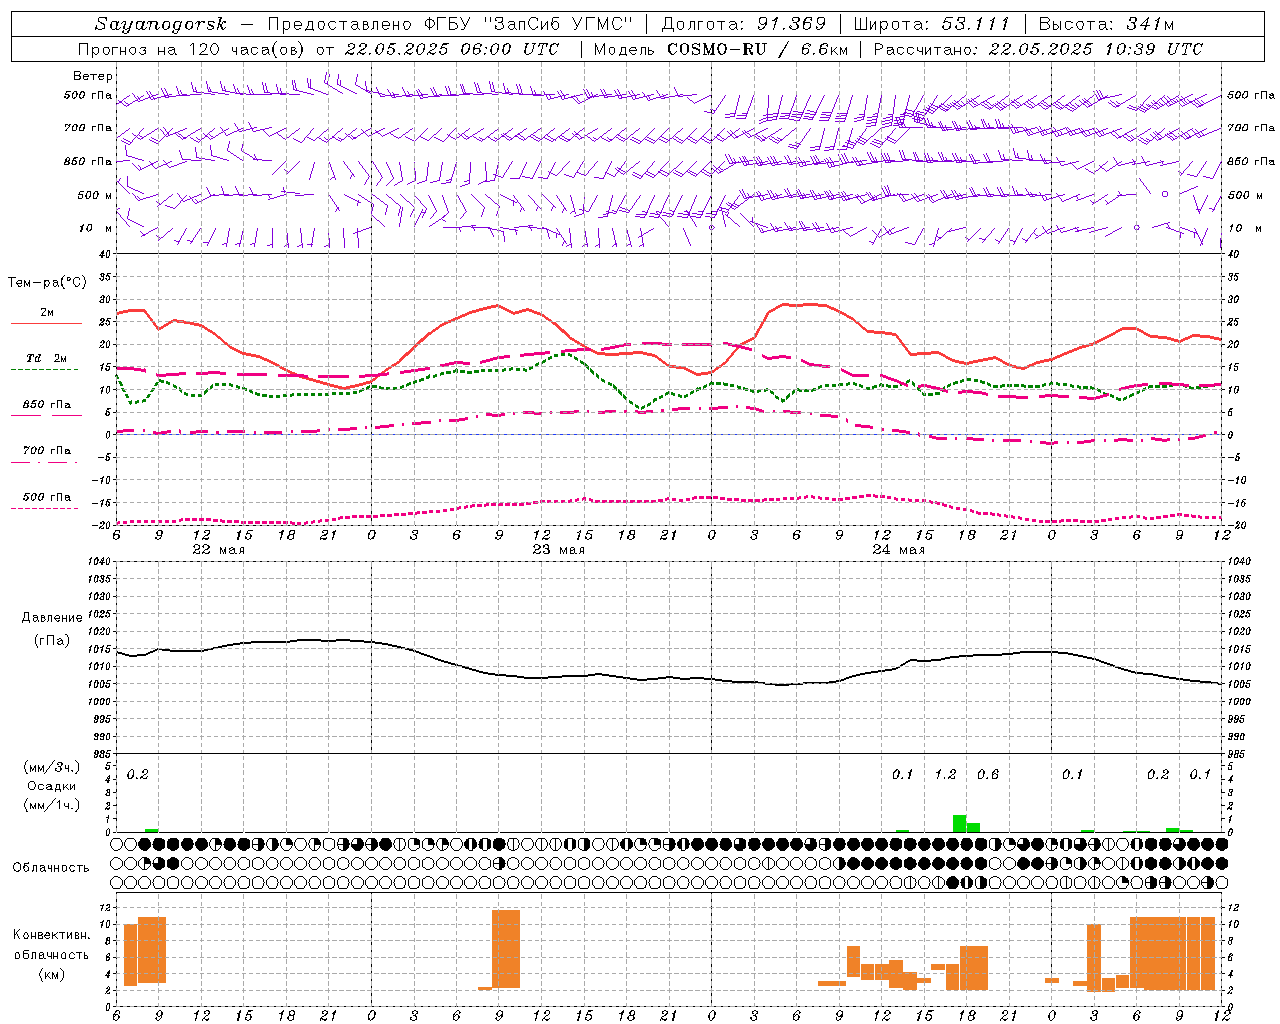1280x1024 pixels.
Task: Click the 0.6 precipitation amount value
Action: tap(988, 774)
